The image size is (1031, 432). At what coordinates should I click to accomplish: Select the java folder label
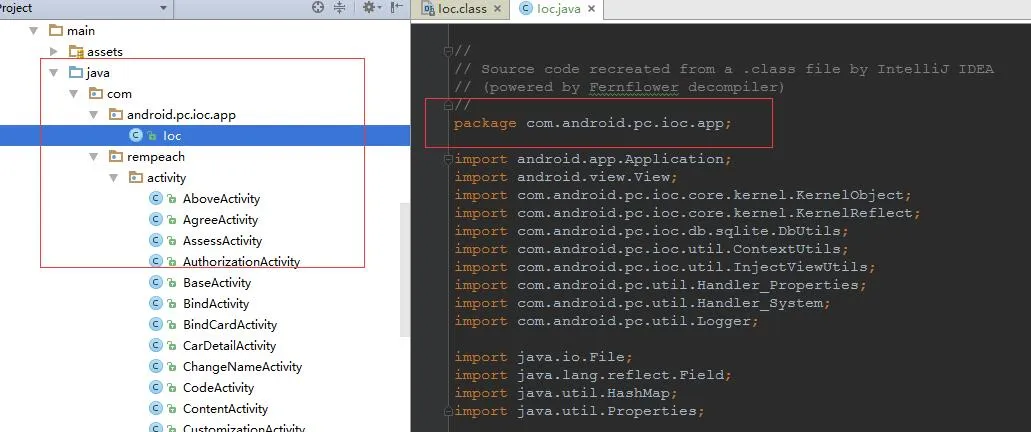(98, 73)
